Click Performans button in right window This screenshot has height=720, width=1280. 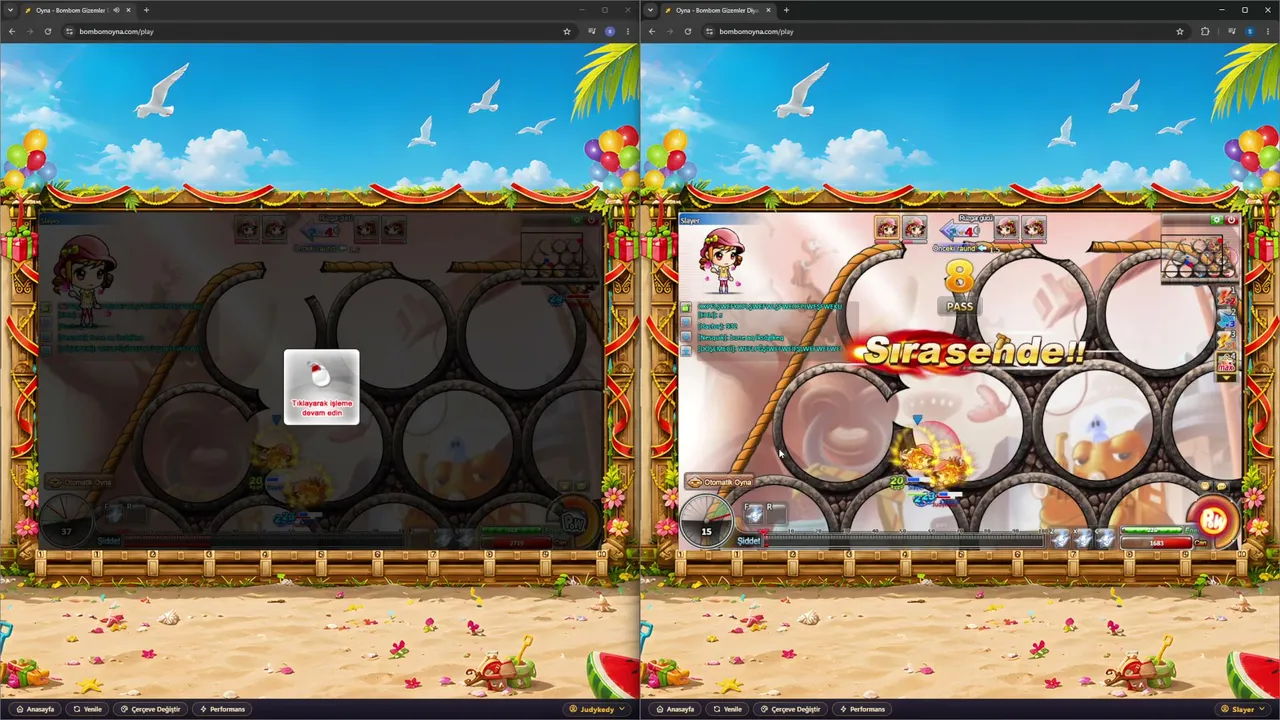862,709
